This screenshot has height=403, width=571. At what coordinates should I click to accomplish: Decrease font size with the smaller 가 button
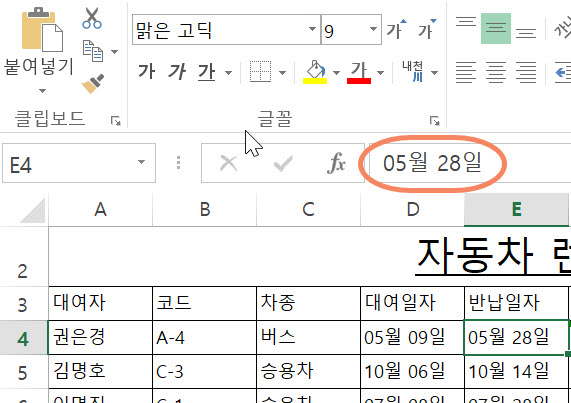coord(426,29)
